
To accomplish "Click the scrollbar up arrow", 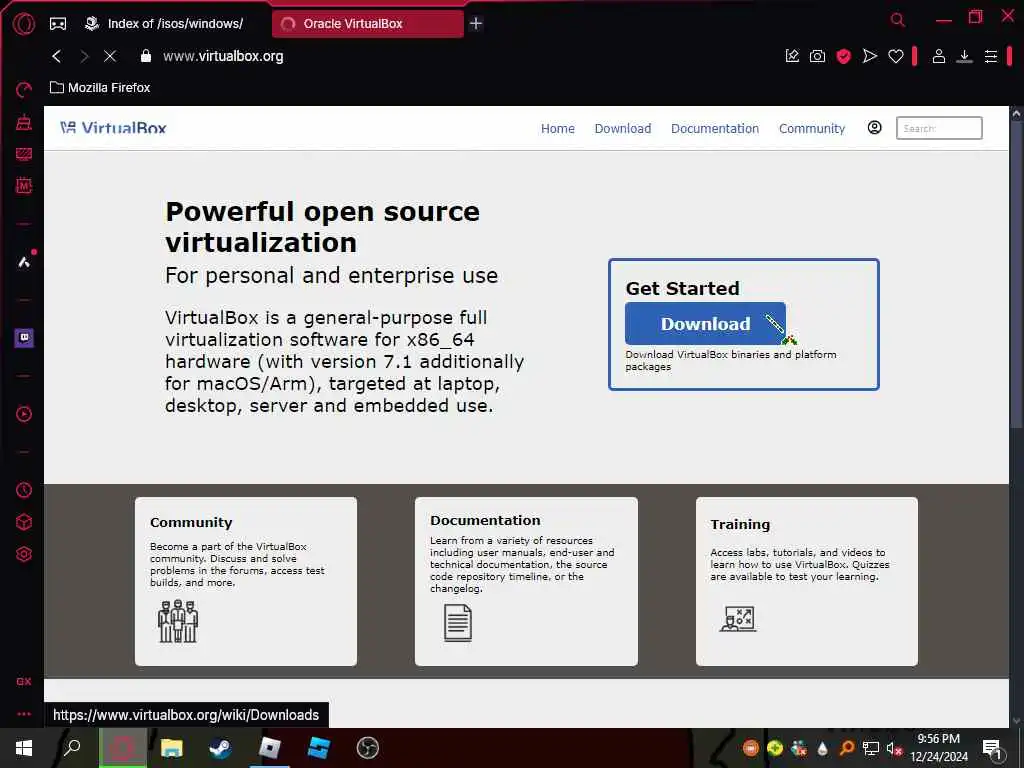I will point(1016,113).
